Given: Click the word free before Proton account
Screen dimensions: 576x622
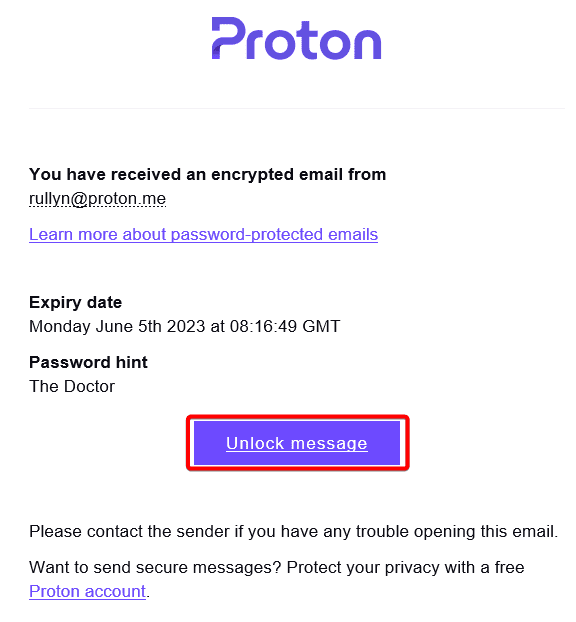Looking at the screenshot, I should point(509,567).
